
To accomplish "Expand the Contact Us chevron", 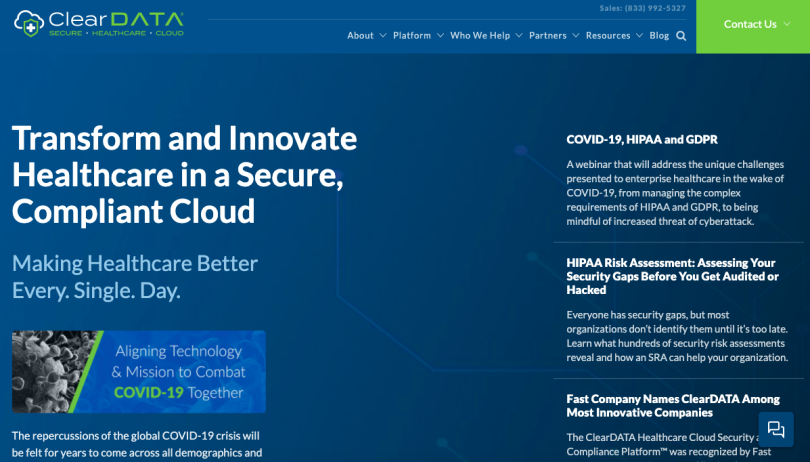I will [787, 24].
